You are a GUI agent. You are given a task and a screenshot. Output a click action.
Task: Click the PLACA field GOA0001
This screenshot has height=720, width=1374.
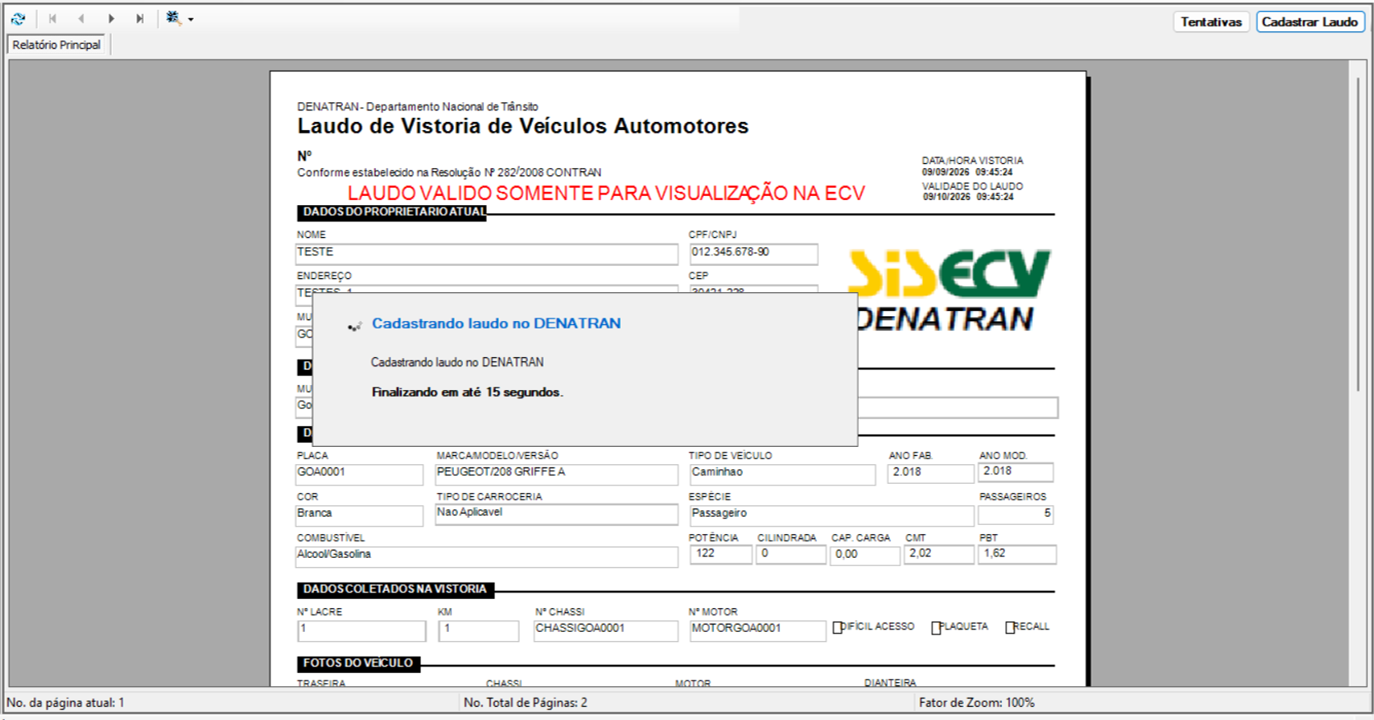[x=359, y=474]
